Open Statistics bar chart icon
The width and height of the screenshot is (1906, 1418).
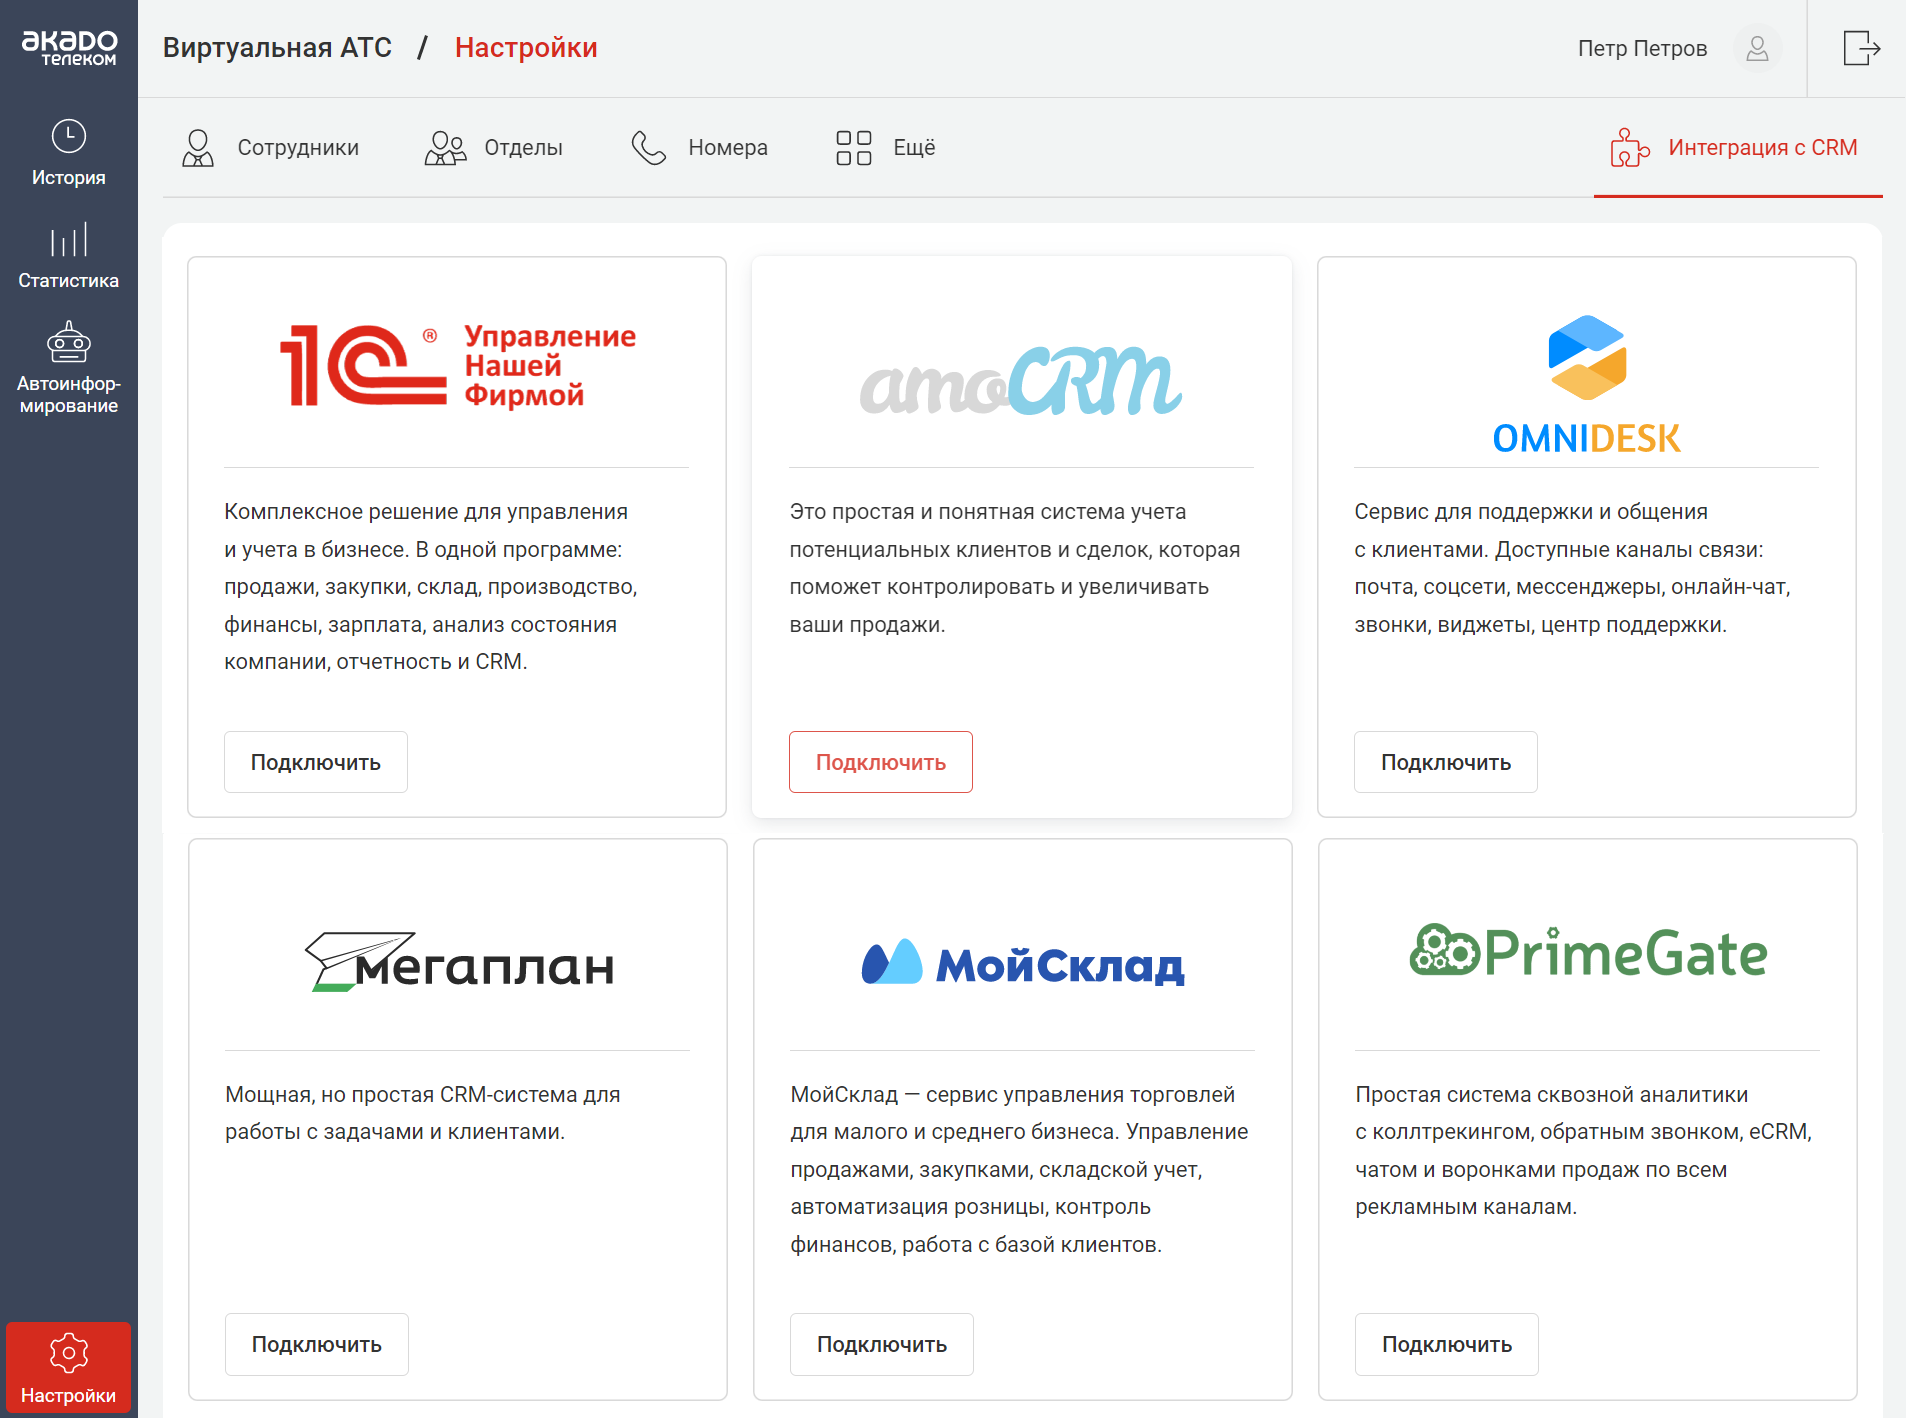[68, 240]
